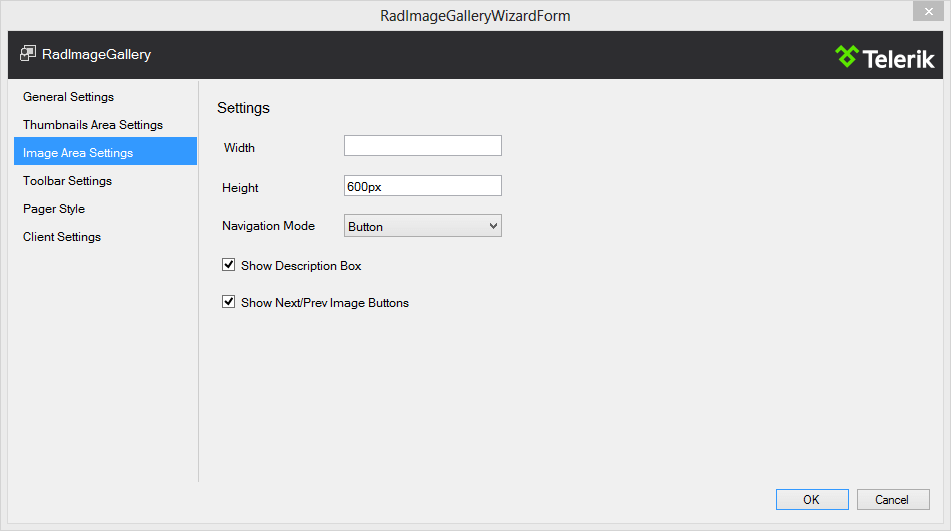Click the RadImageGallery header title text
The width and height of the screenshot is (951, 531).
coord(97,54)
